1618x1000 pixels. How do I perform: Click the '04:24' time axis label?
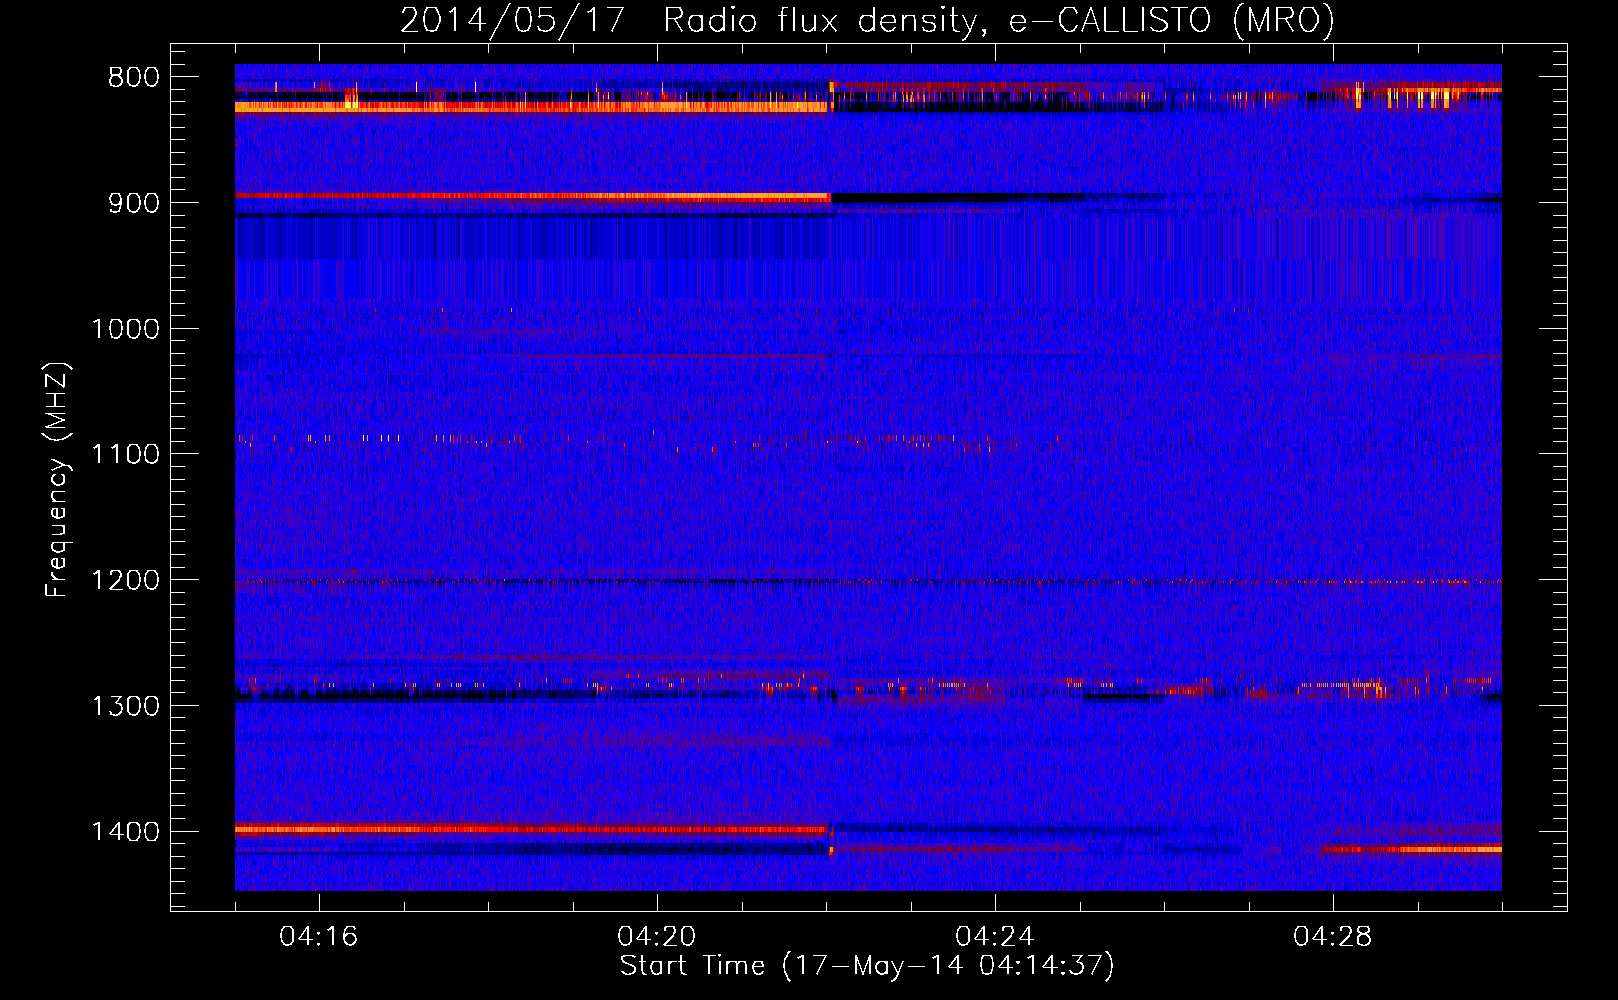[x=995, y=936]
